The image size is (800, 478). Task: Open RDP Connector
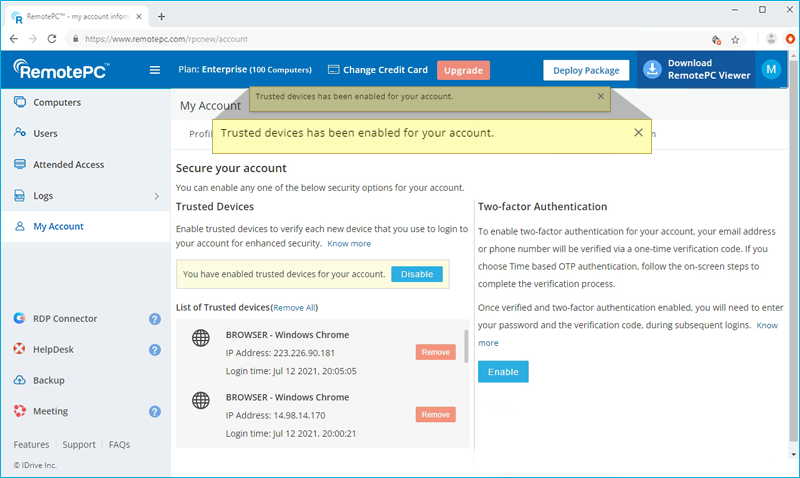click(65, 318)
